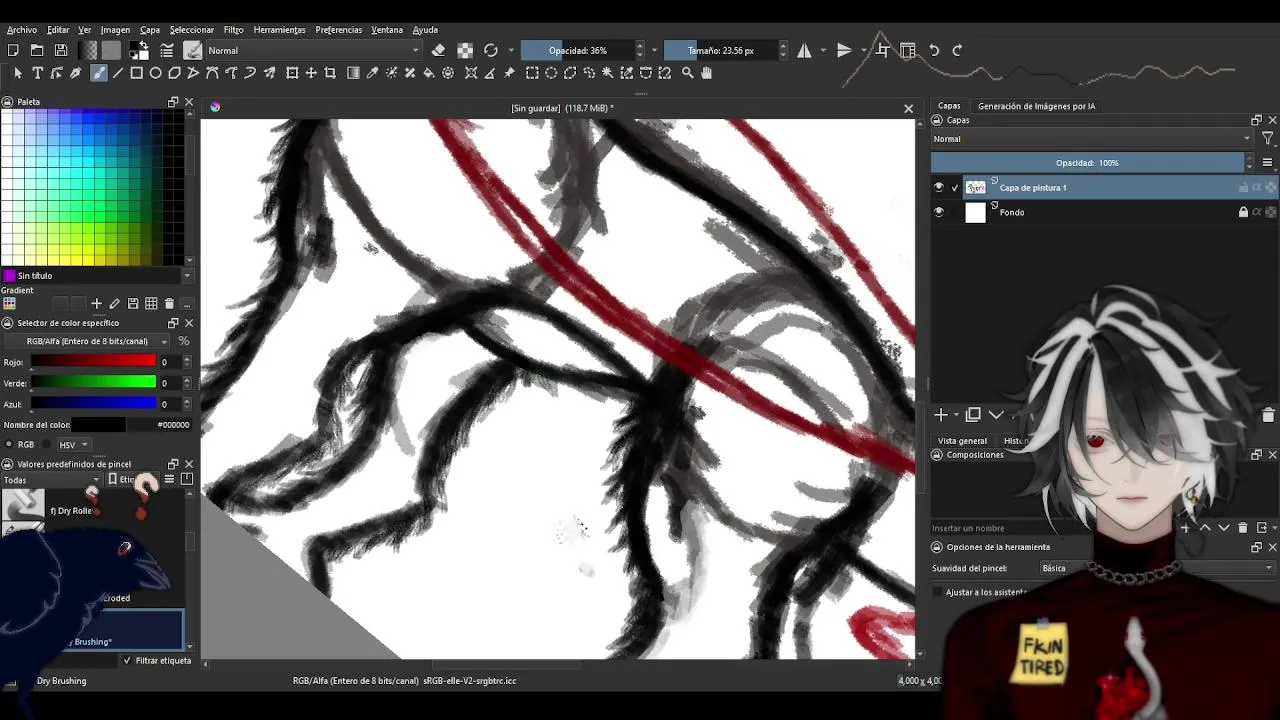Toggle horizontal mirror tool
The height and width of the screenshot is (720, 1280).
click(x=804, y=50)
